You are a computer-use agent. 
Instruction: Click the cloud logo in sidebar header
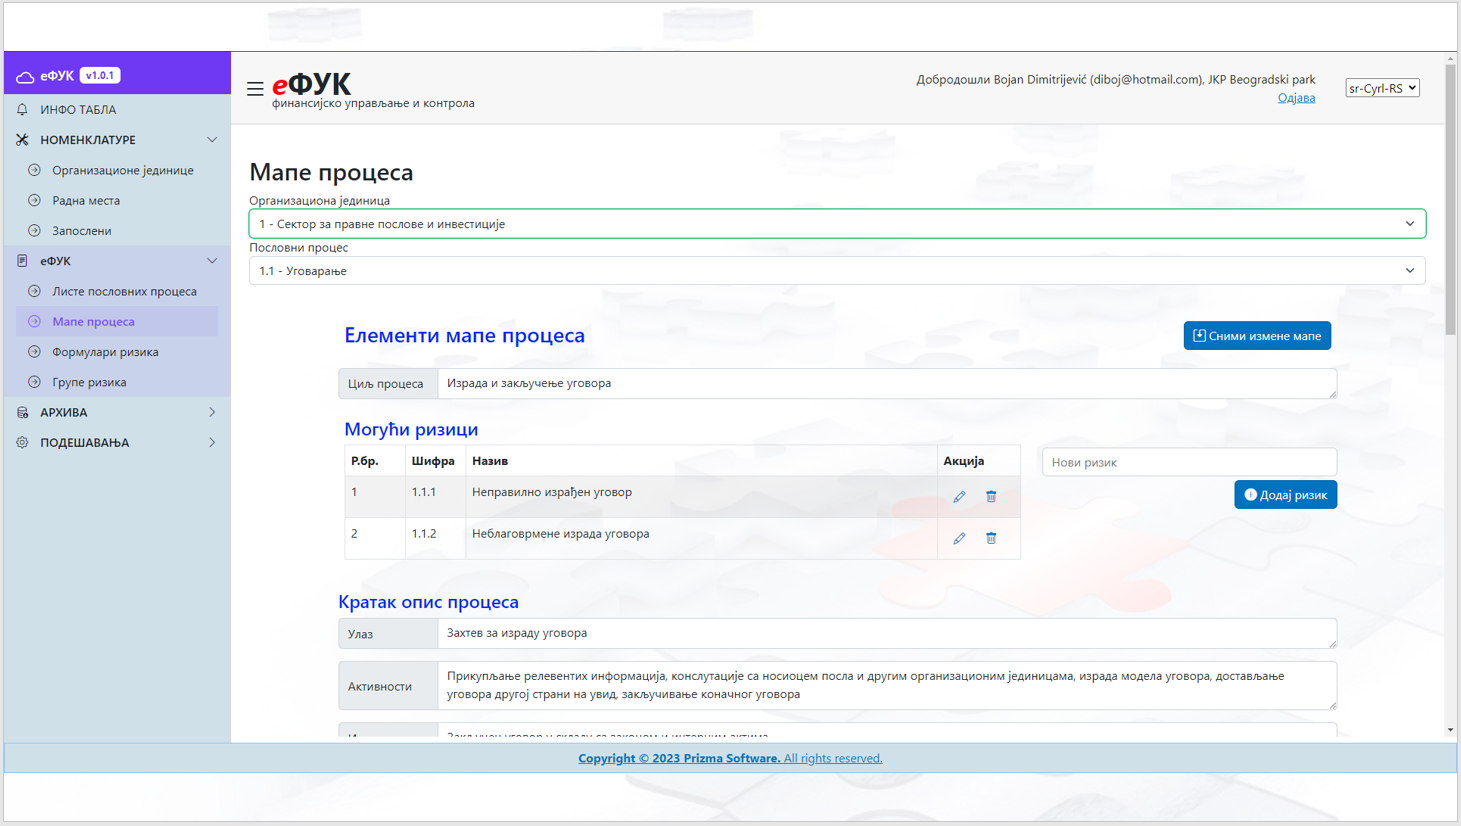click(x=25, y=76)
